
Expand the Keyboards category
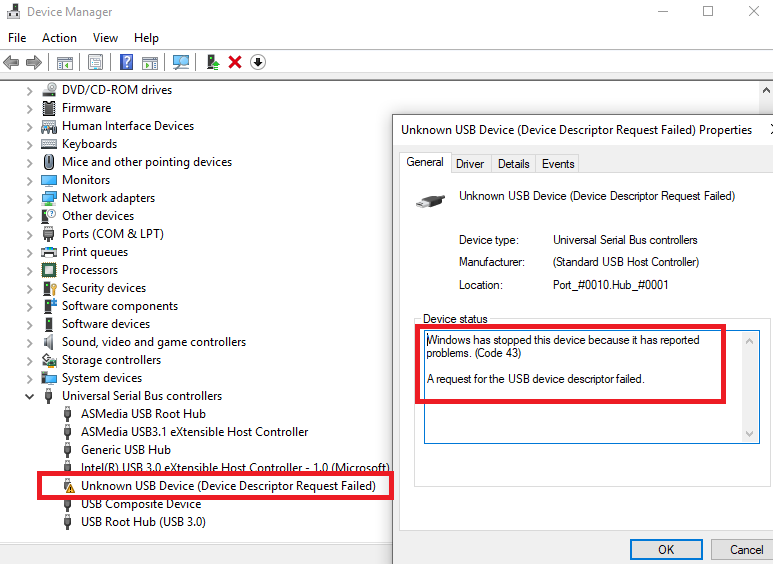pyautogui.click(x=29, y=144)
